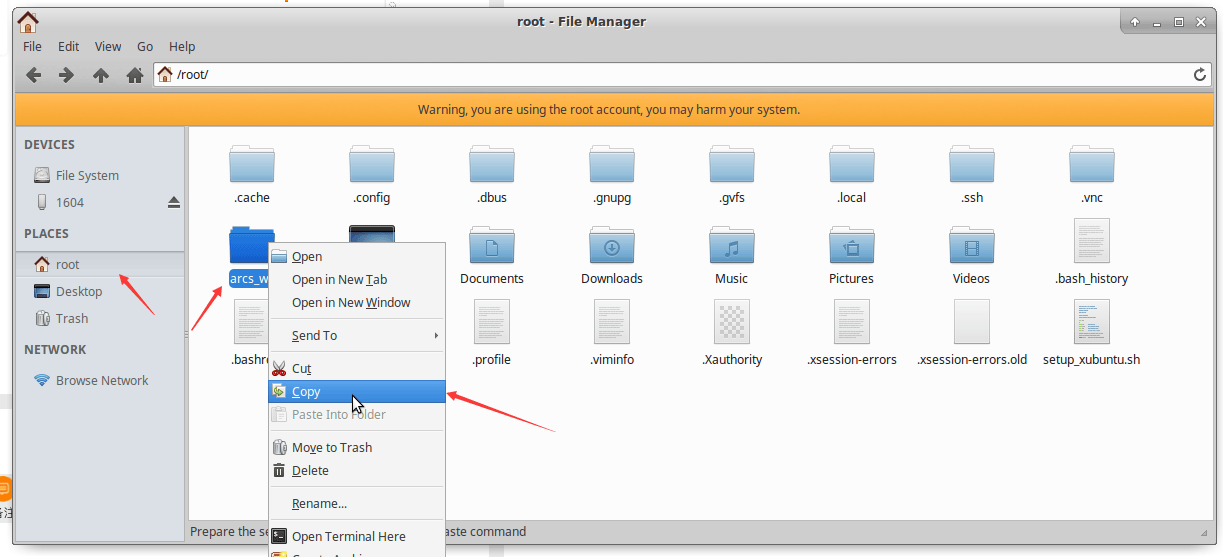Open home folder via toolbar house icon
This screenshot has height=557, width=1223.
pos(135,75)
